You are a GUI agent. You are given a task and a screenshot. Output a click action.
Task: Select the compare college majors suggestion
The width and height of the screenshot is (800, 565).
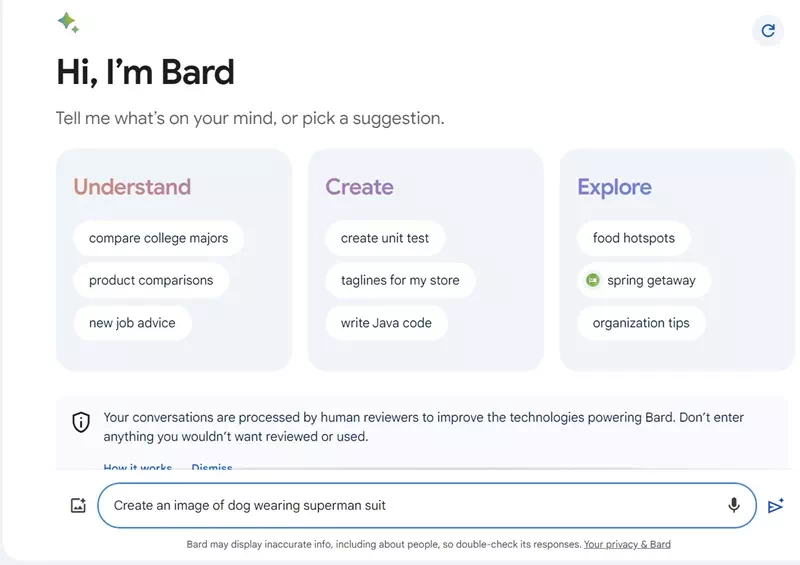[x=159, y=238]
